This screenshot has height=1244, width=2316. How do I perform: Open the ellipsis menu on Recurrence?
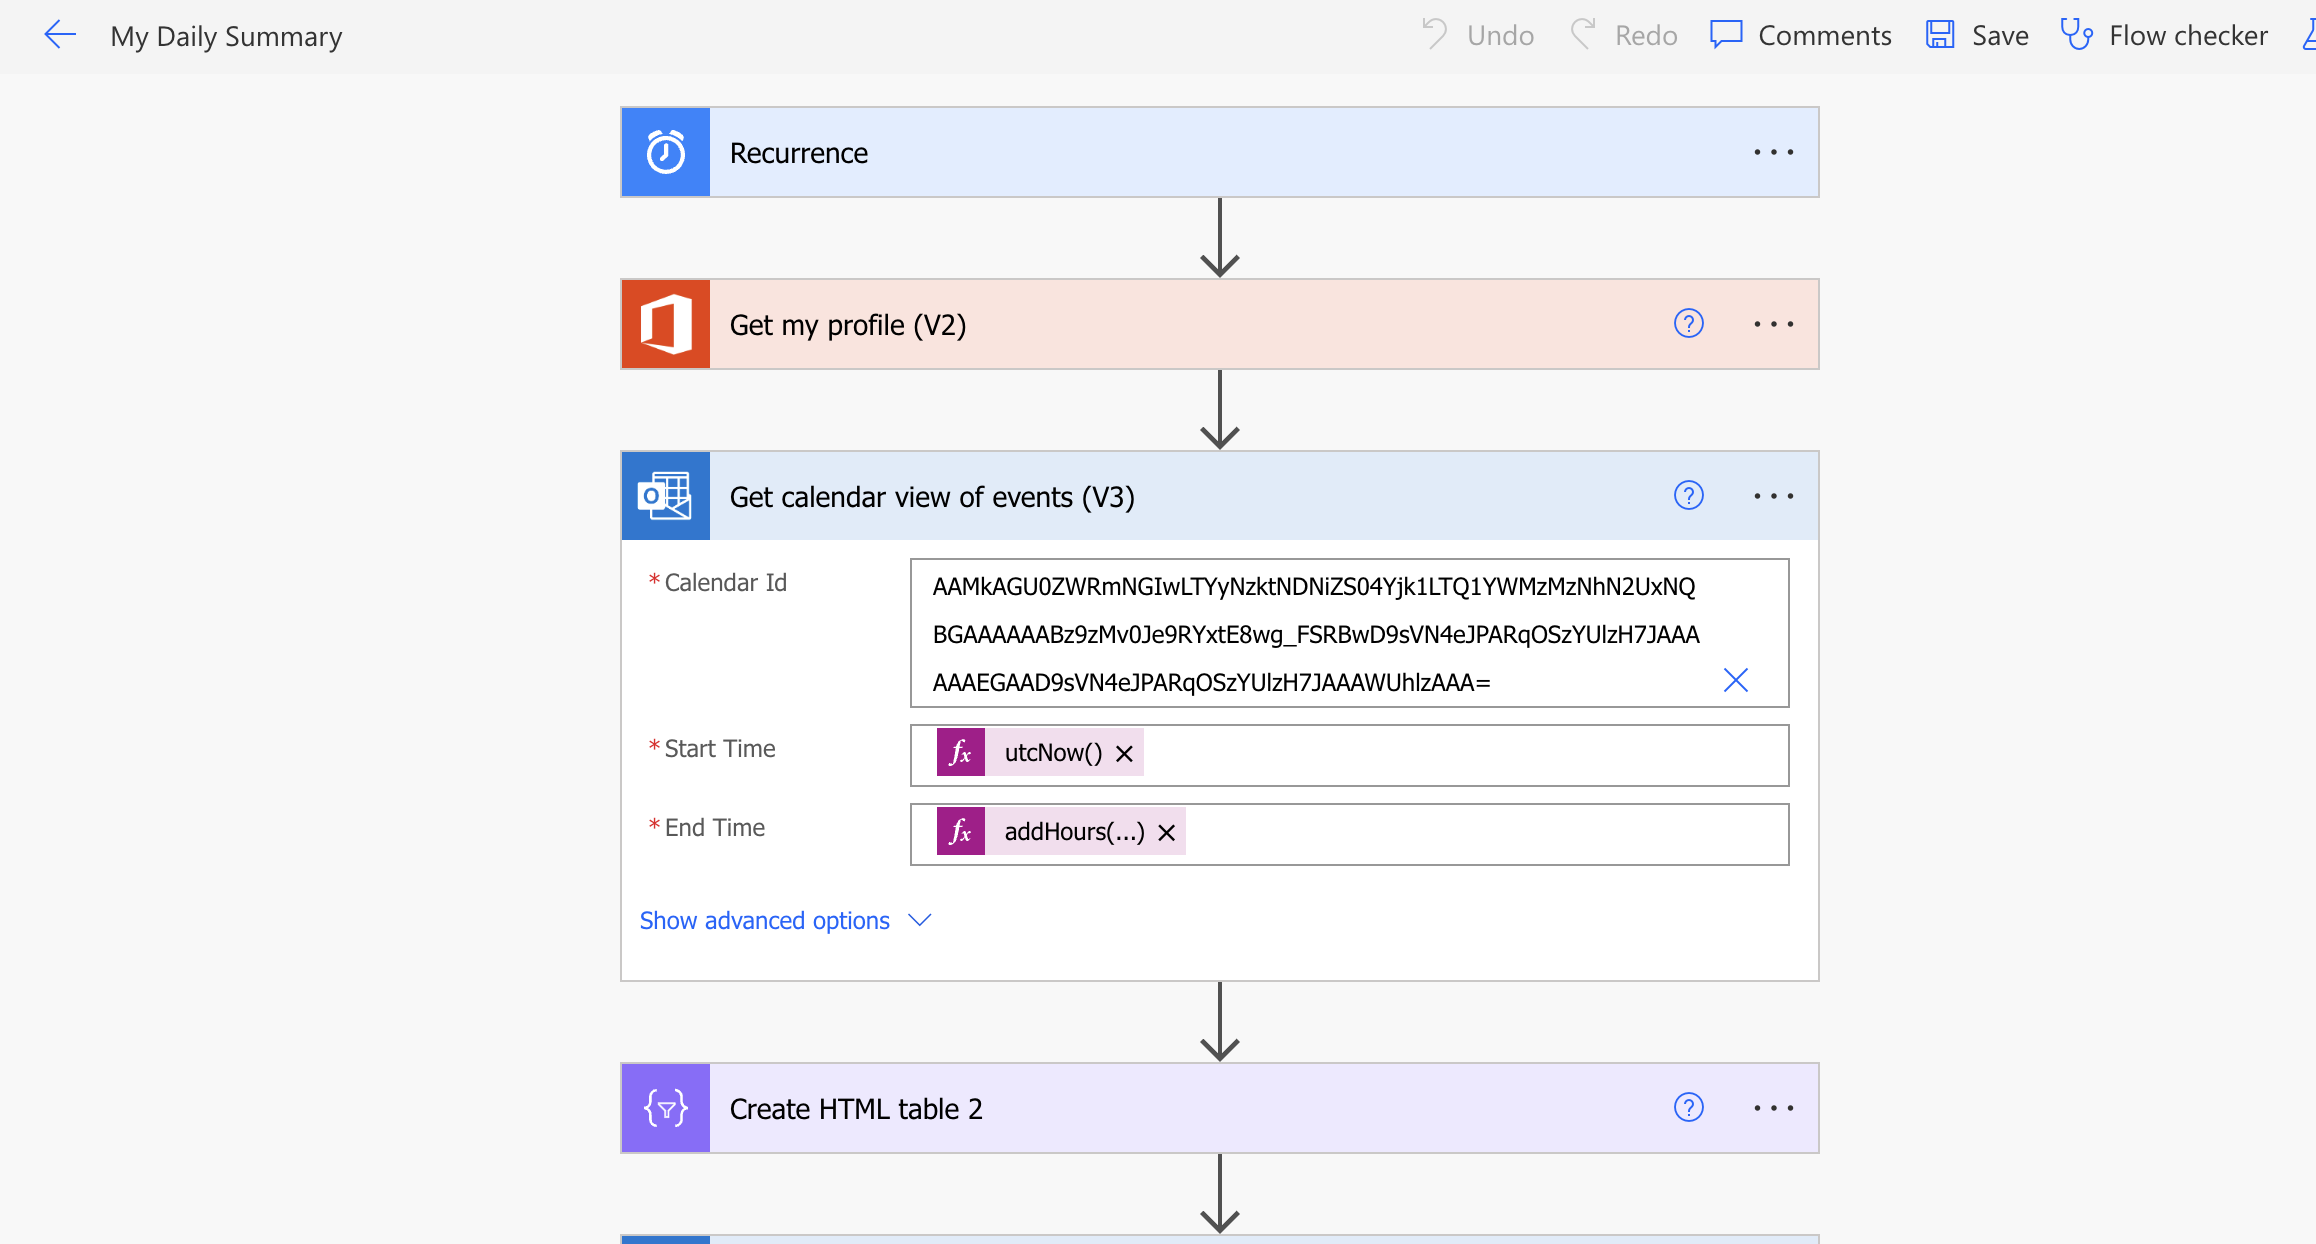coord(1772,152)
